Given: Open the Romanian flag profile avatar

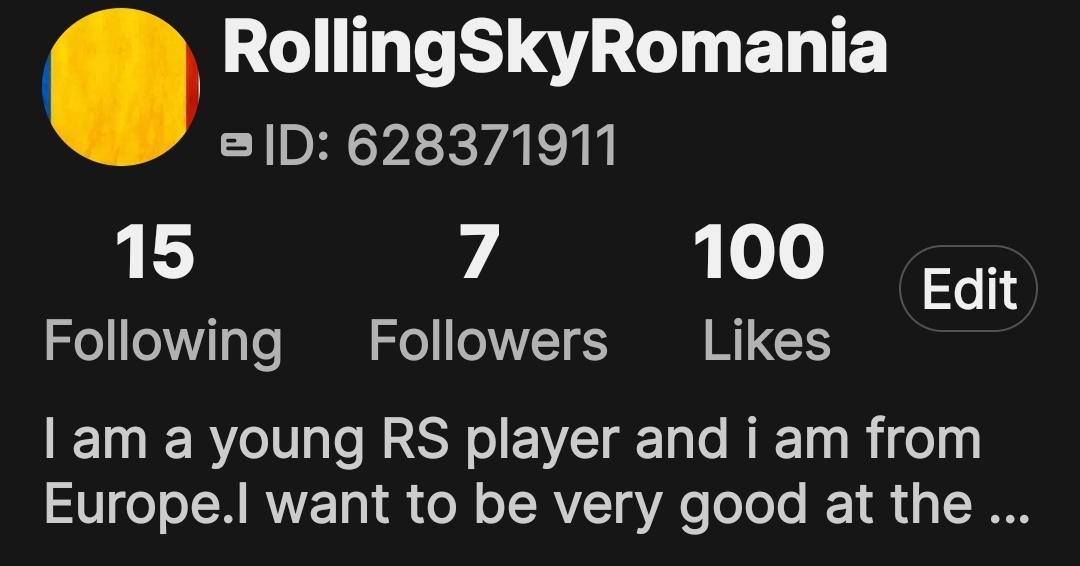Looking at the screenshot, I should click(x=121, y=87).
